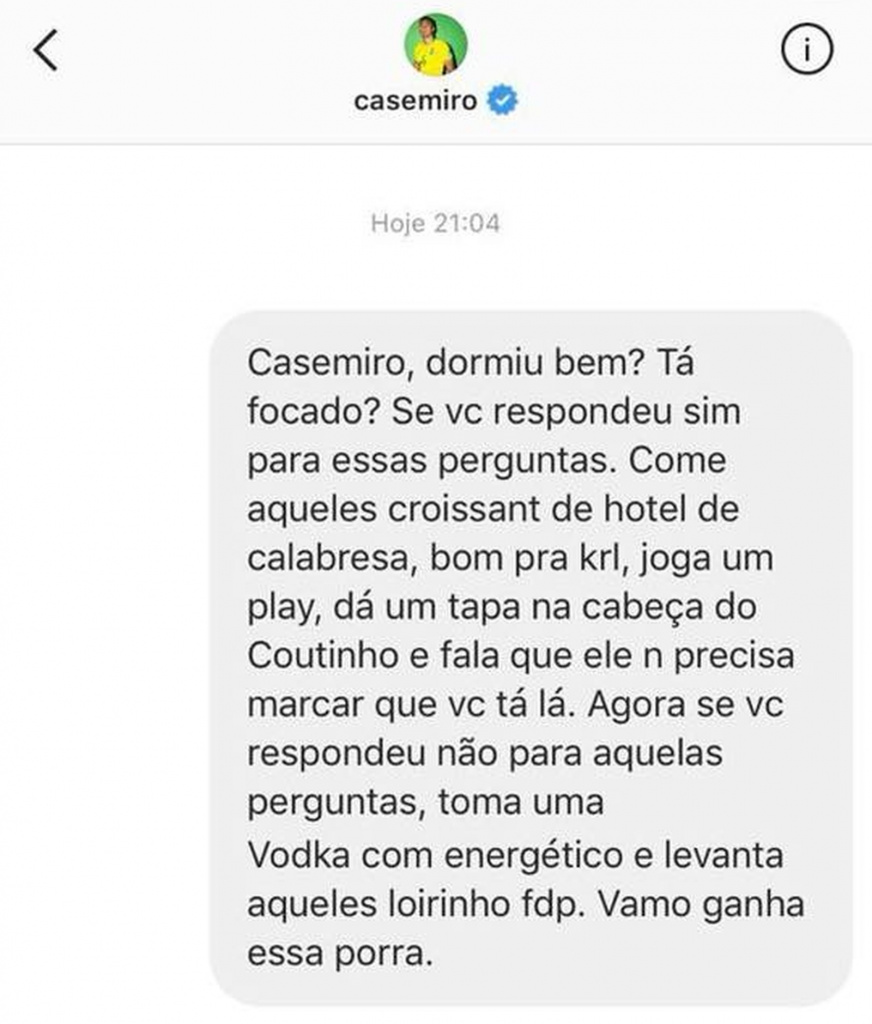Go back using the left arrow
Image resolution: width=872 pixels, height=1024 pixels.
pyautogui.click(x=46, y=50)
